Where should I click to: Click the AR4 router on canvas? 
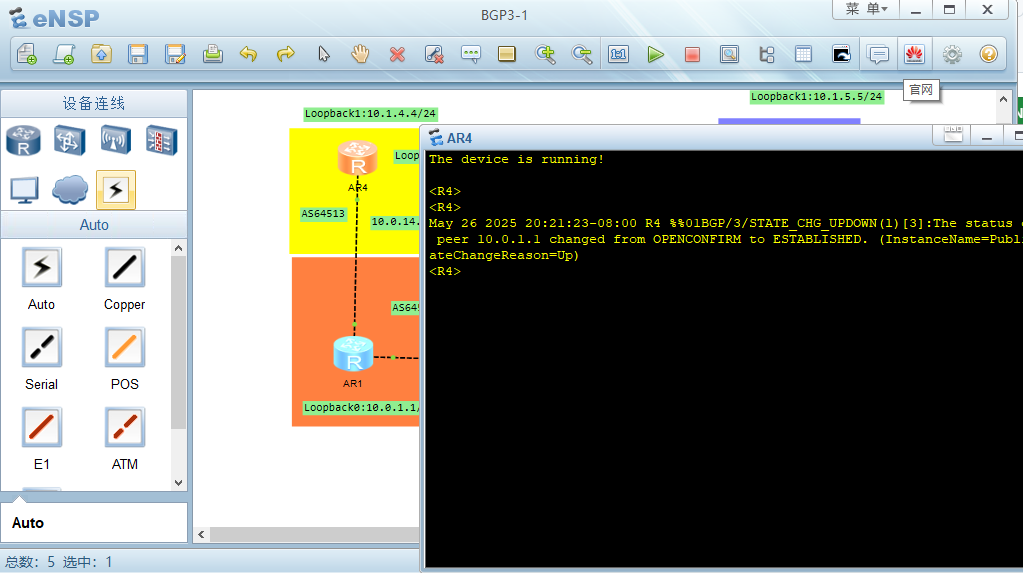pyautogui.click(x=358, y=158)
